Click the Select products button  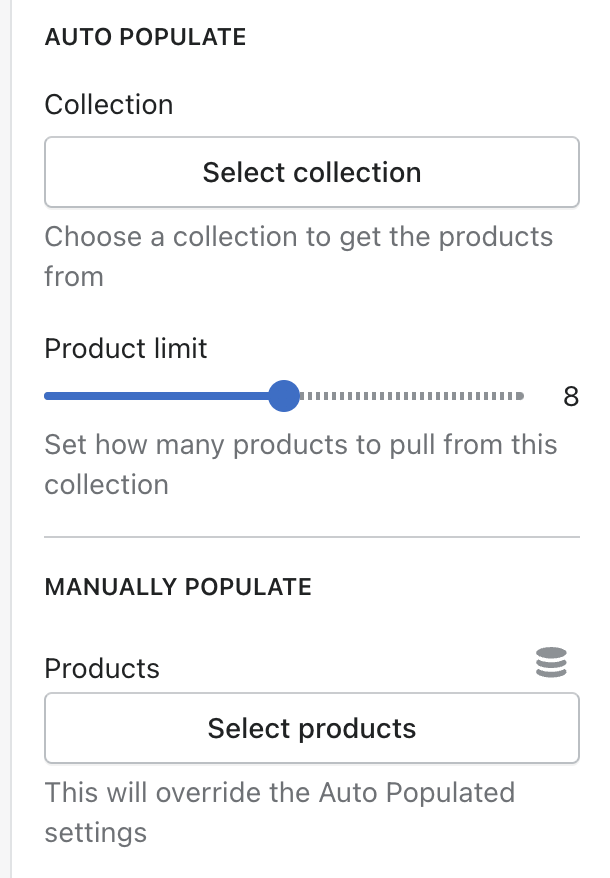(311, 728)
